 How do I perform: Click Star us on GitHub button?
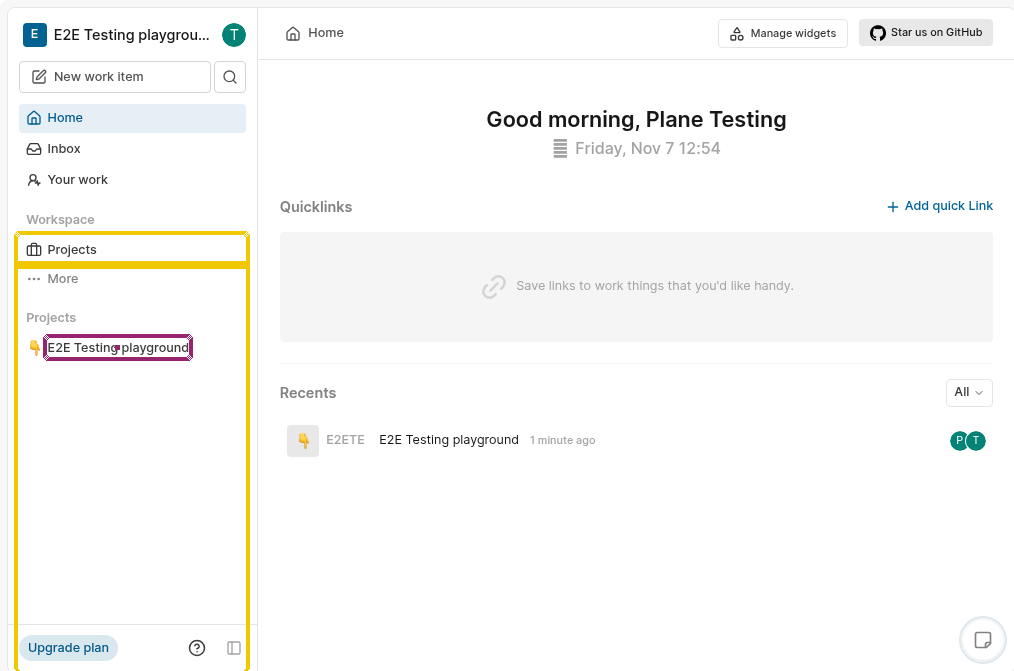[x=925, y=33]
